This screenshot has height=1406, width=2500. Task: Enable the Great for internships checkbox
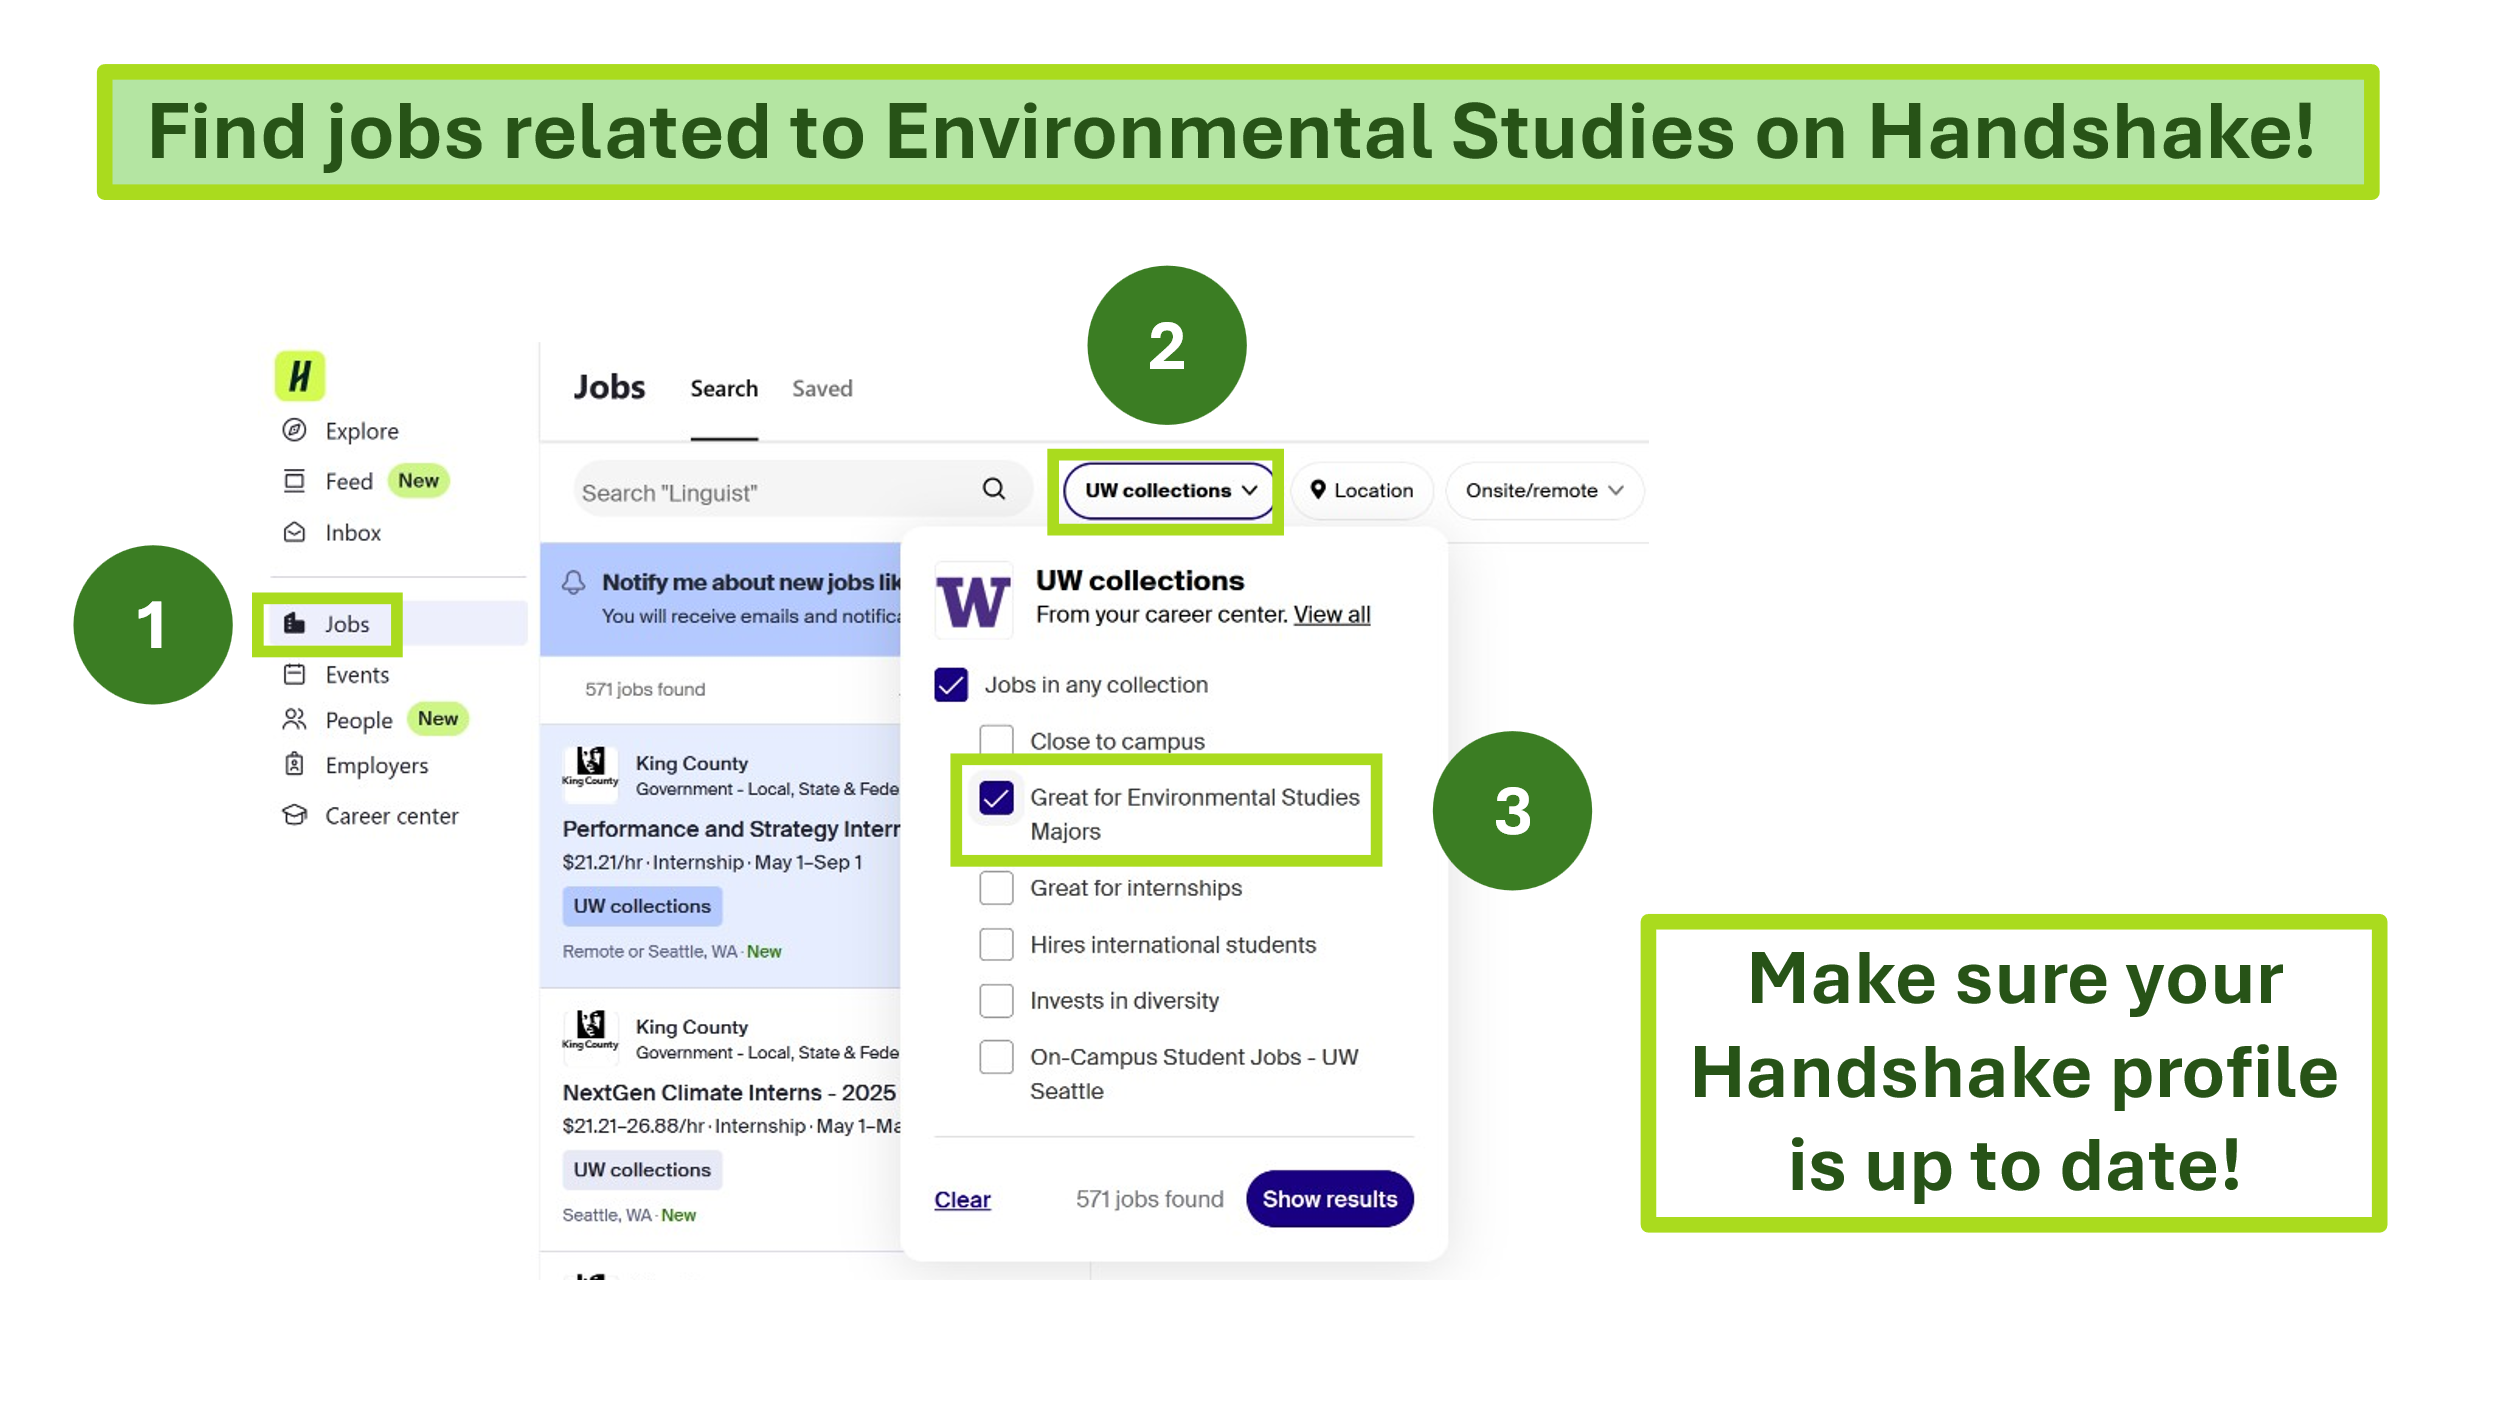(996, 888)
